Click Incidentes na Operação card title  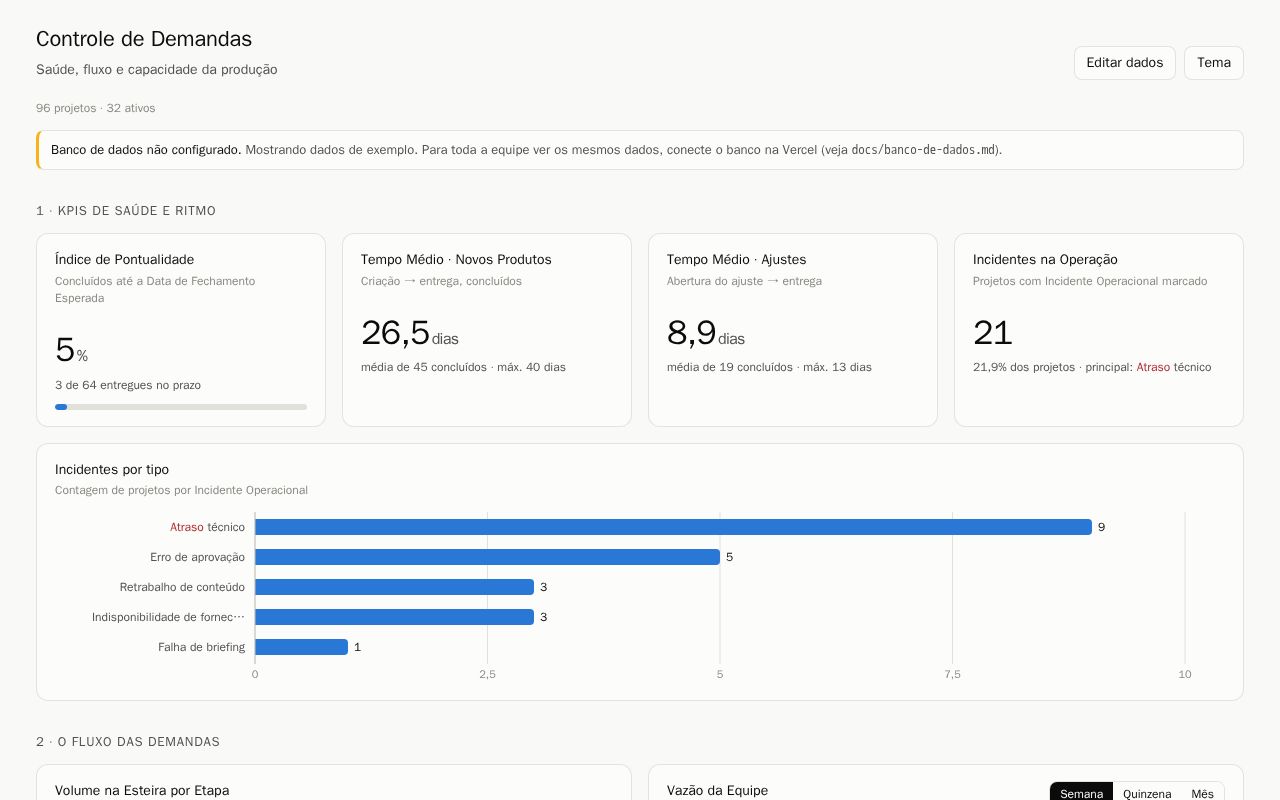[1045, 259]
